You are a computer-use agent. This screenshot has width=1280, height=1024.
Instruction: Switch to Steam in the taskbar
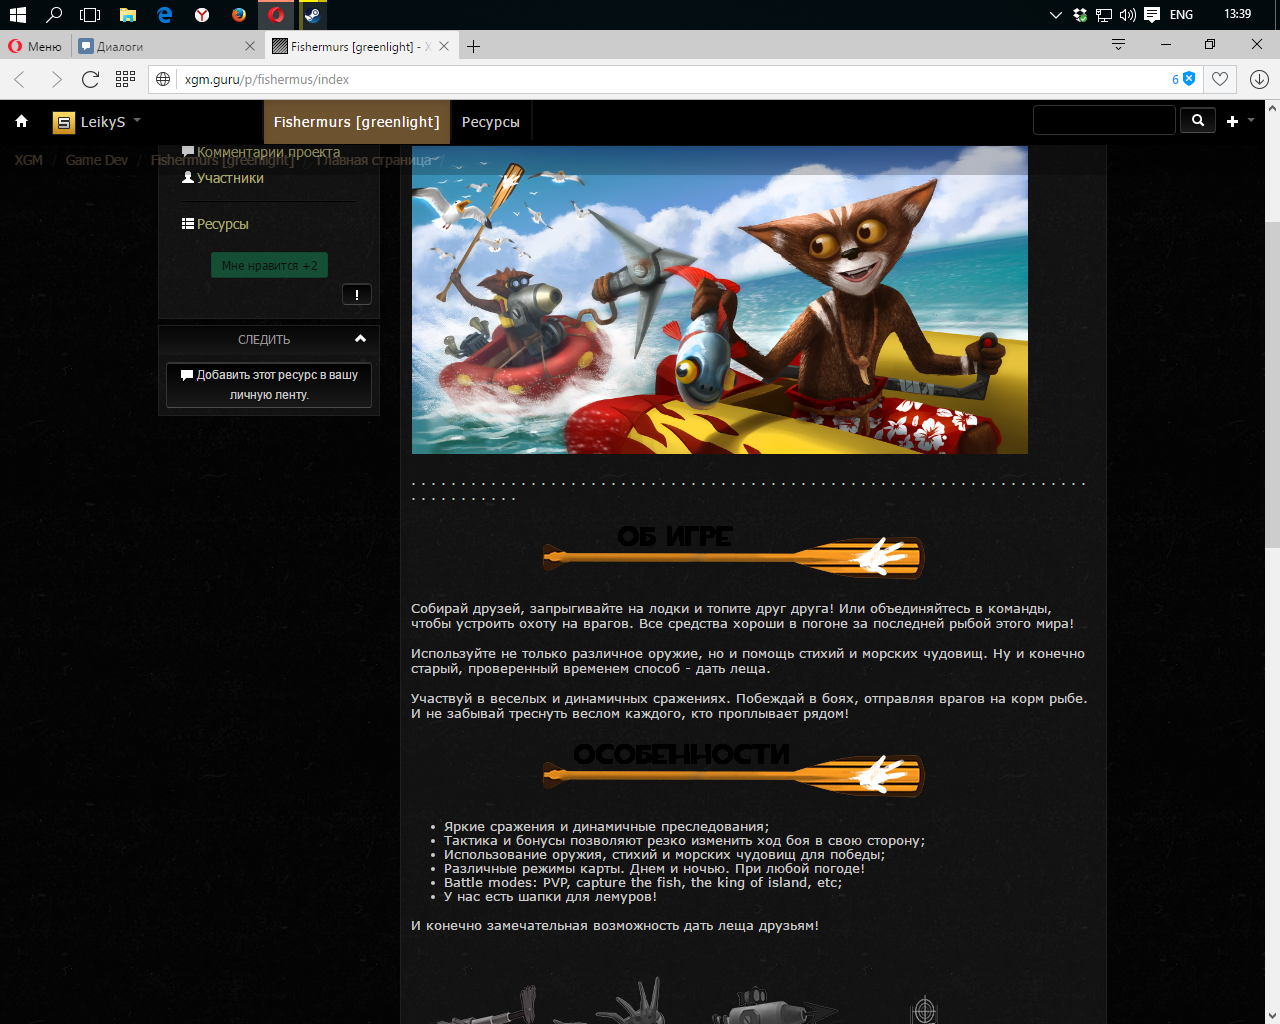point(313,14)
